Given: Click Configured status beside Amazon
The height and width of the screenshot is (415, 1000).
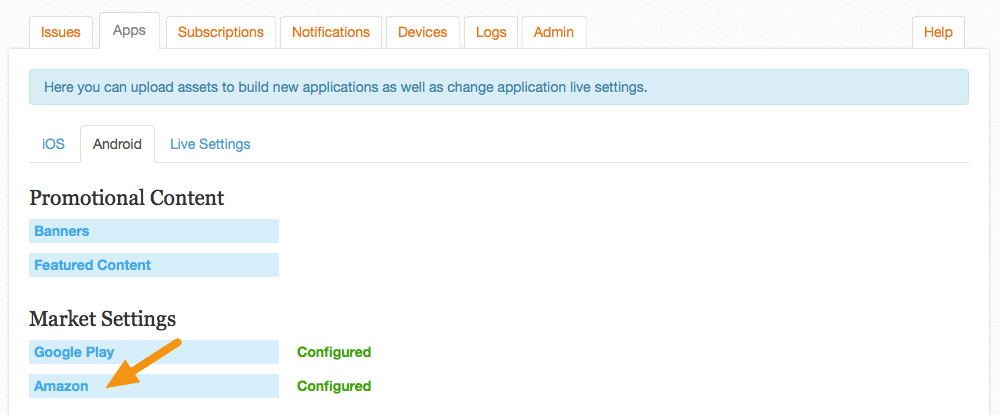Looking at the screenshot, I should click(x=334, y=386).
